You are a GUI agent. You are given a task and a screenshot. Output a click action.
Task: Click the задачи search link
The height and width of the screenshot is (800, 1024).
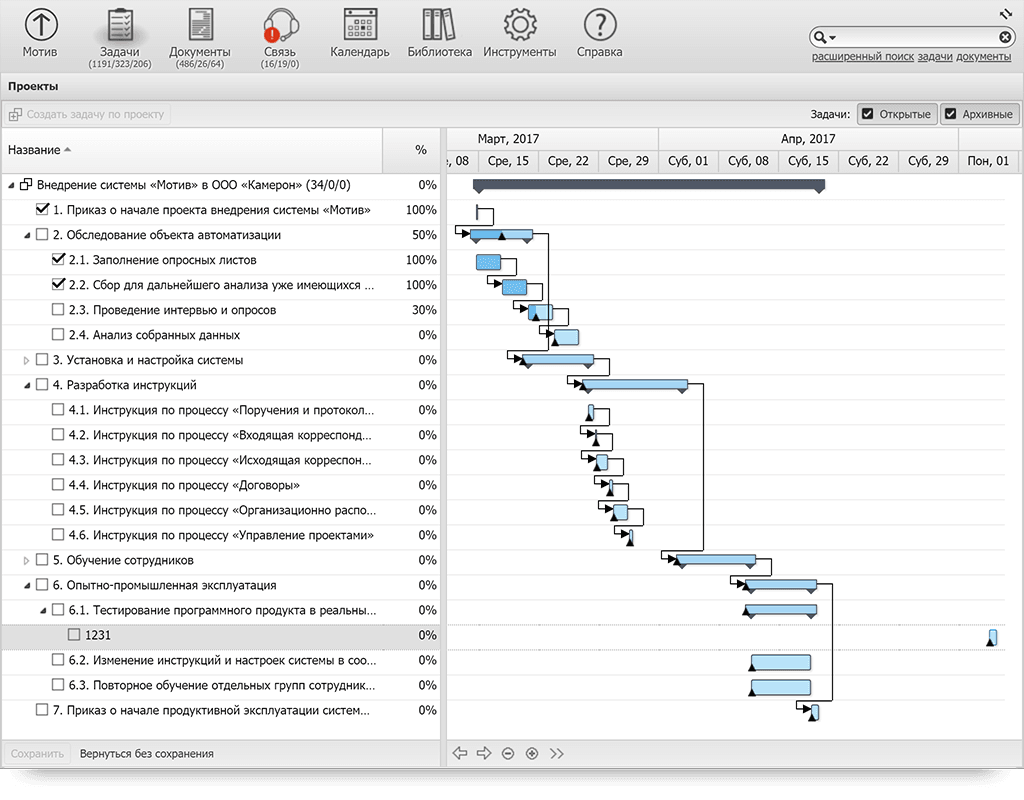(935, 57)
